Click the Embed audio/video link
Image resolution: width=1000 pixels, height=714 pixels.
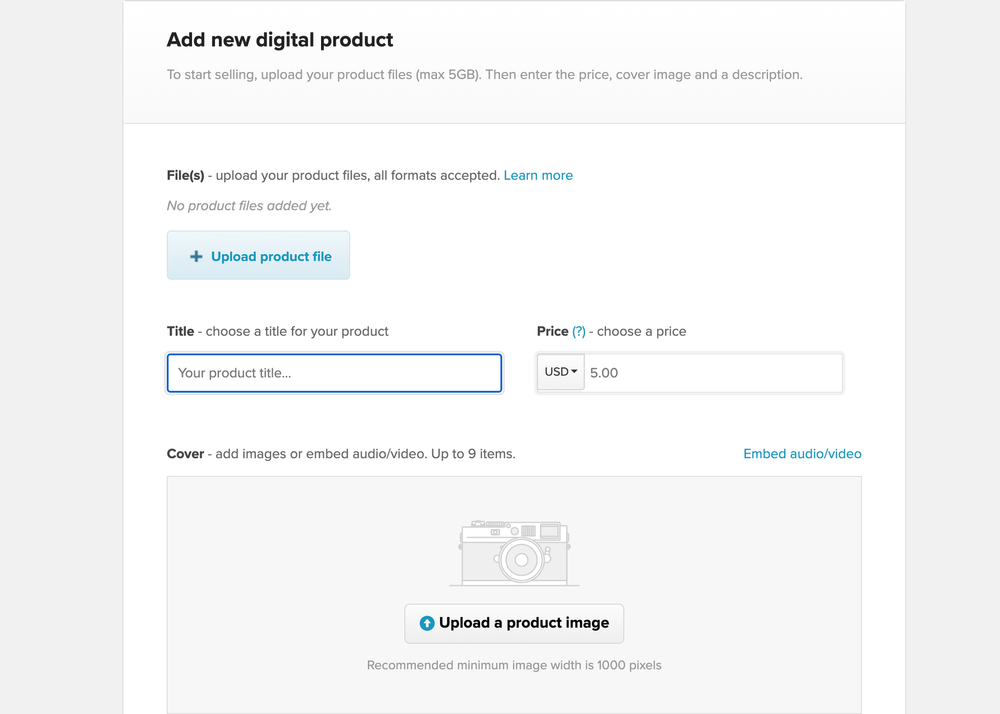[x=802, y=453]
